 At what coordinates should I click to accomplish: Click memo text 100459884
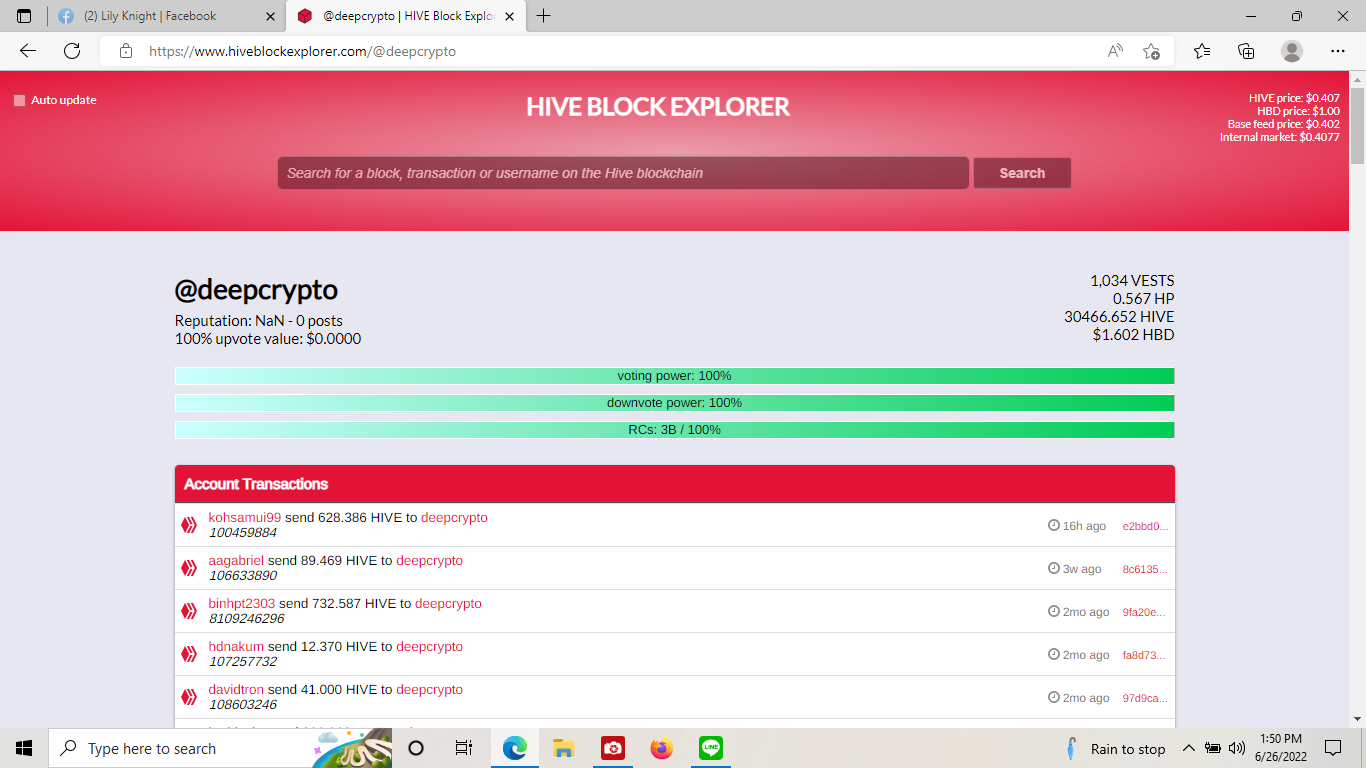(x=243, y=533)
